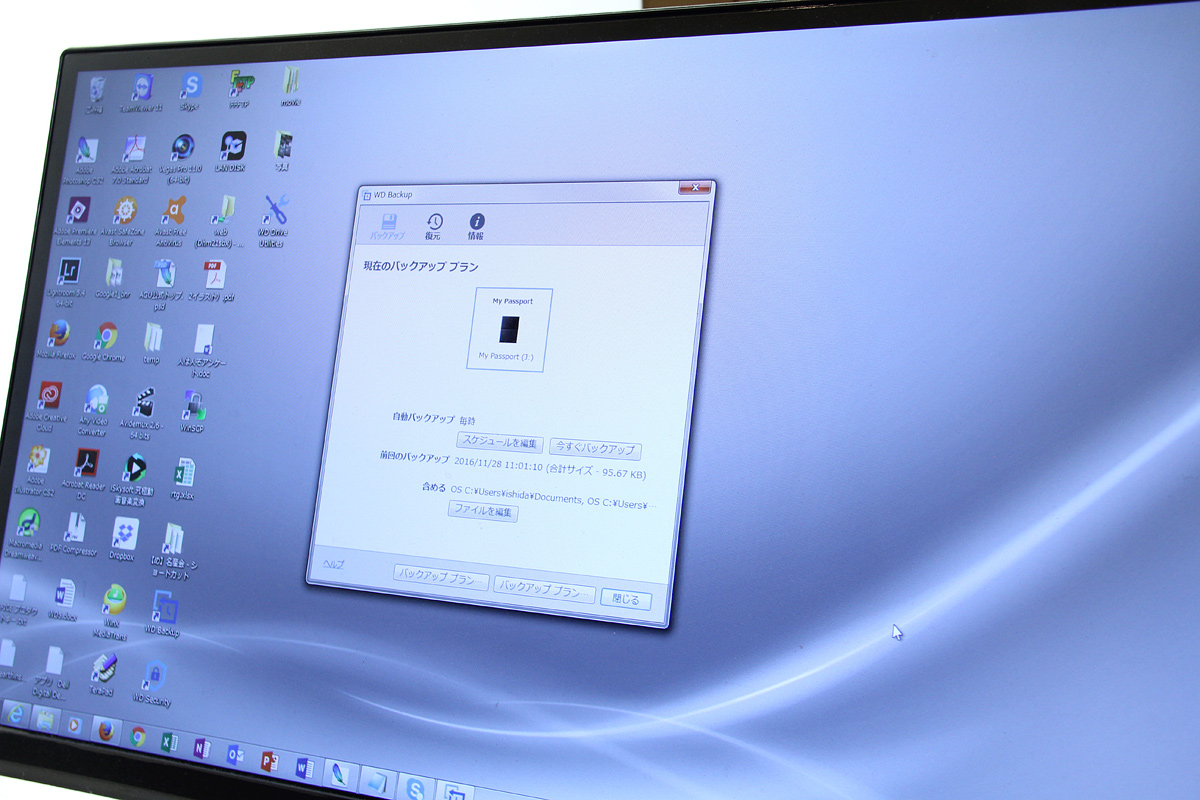Screen dimensions: 1200x800
Task: Open the Adobe Creative Cloud shortcut
Action: (48, 407)
